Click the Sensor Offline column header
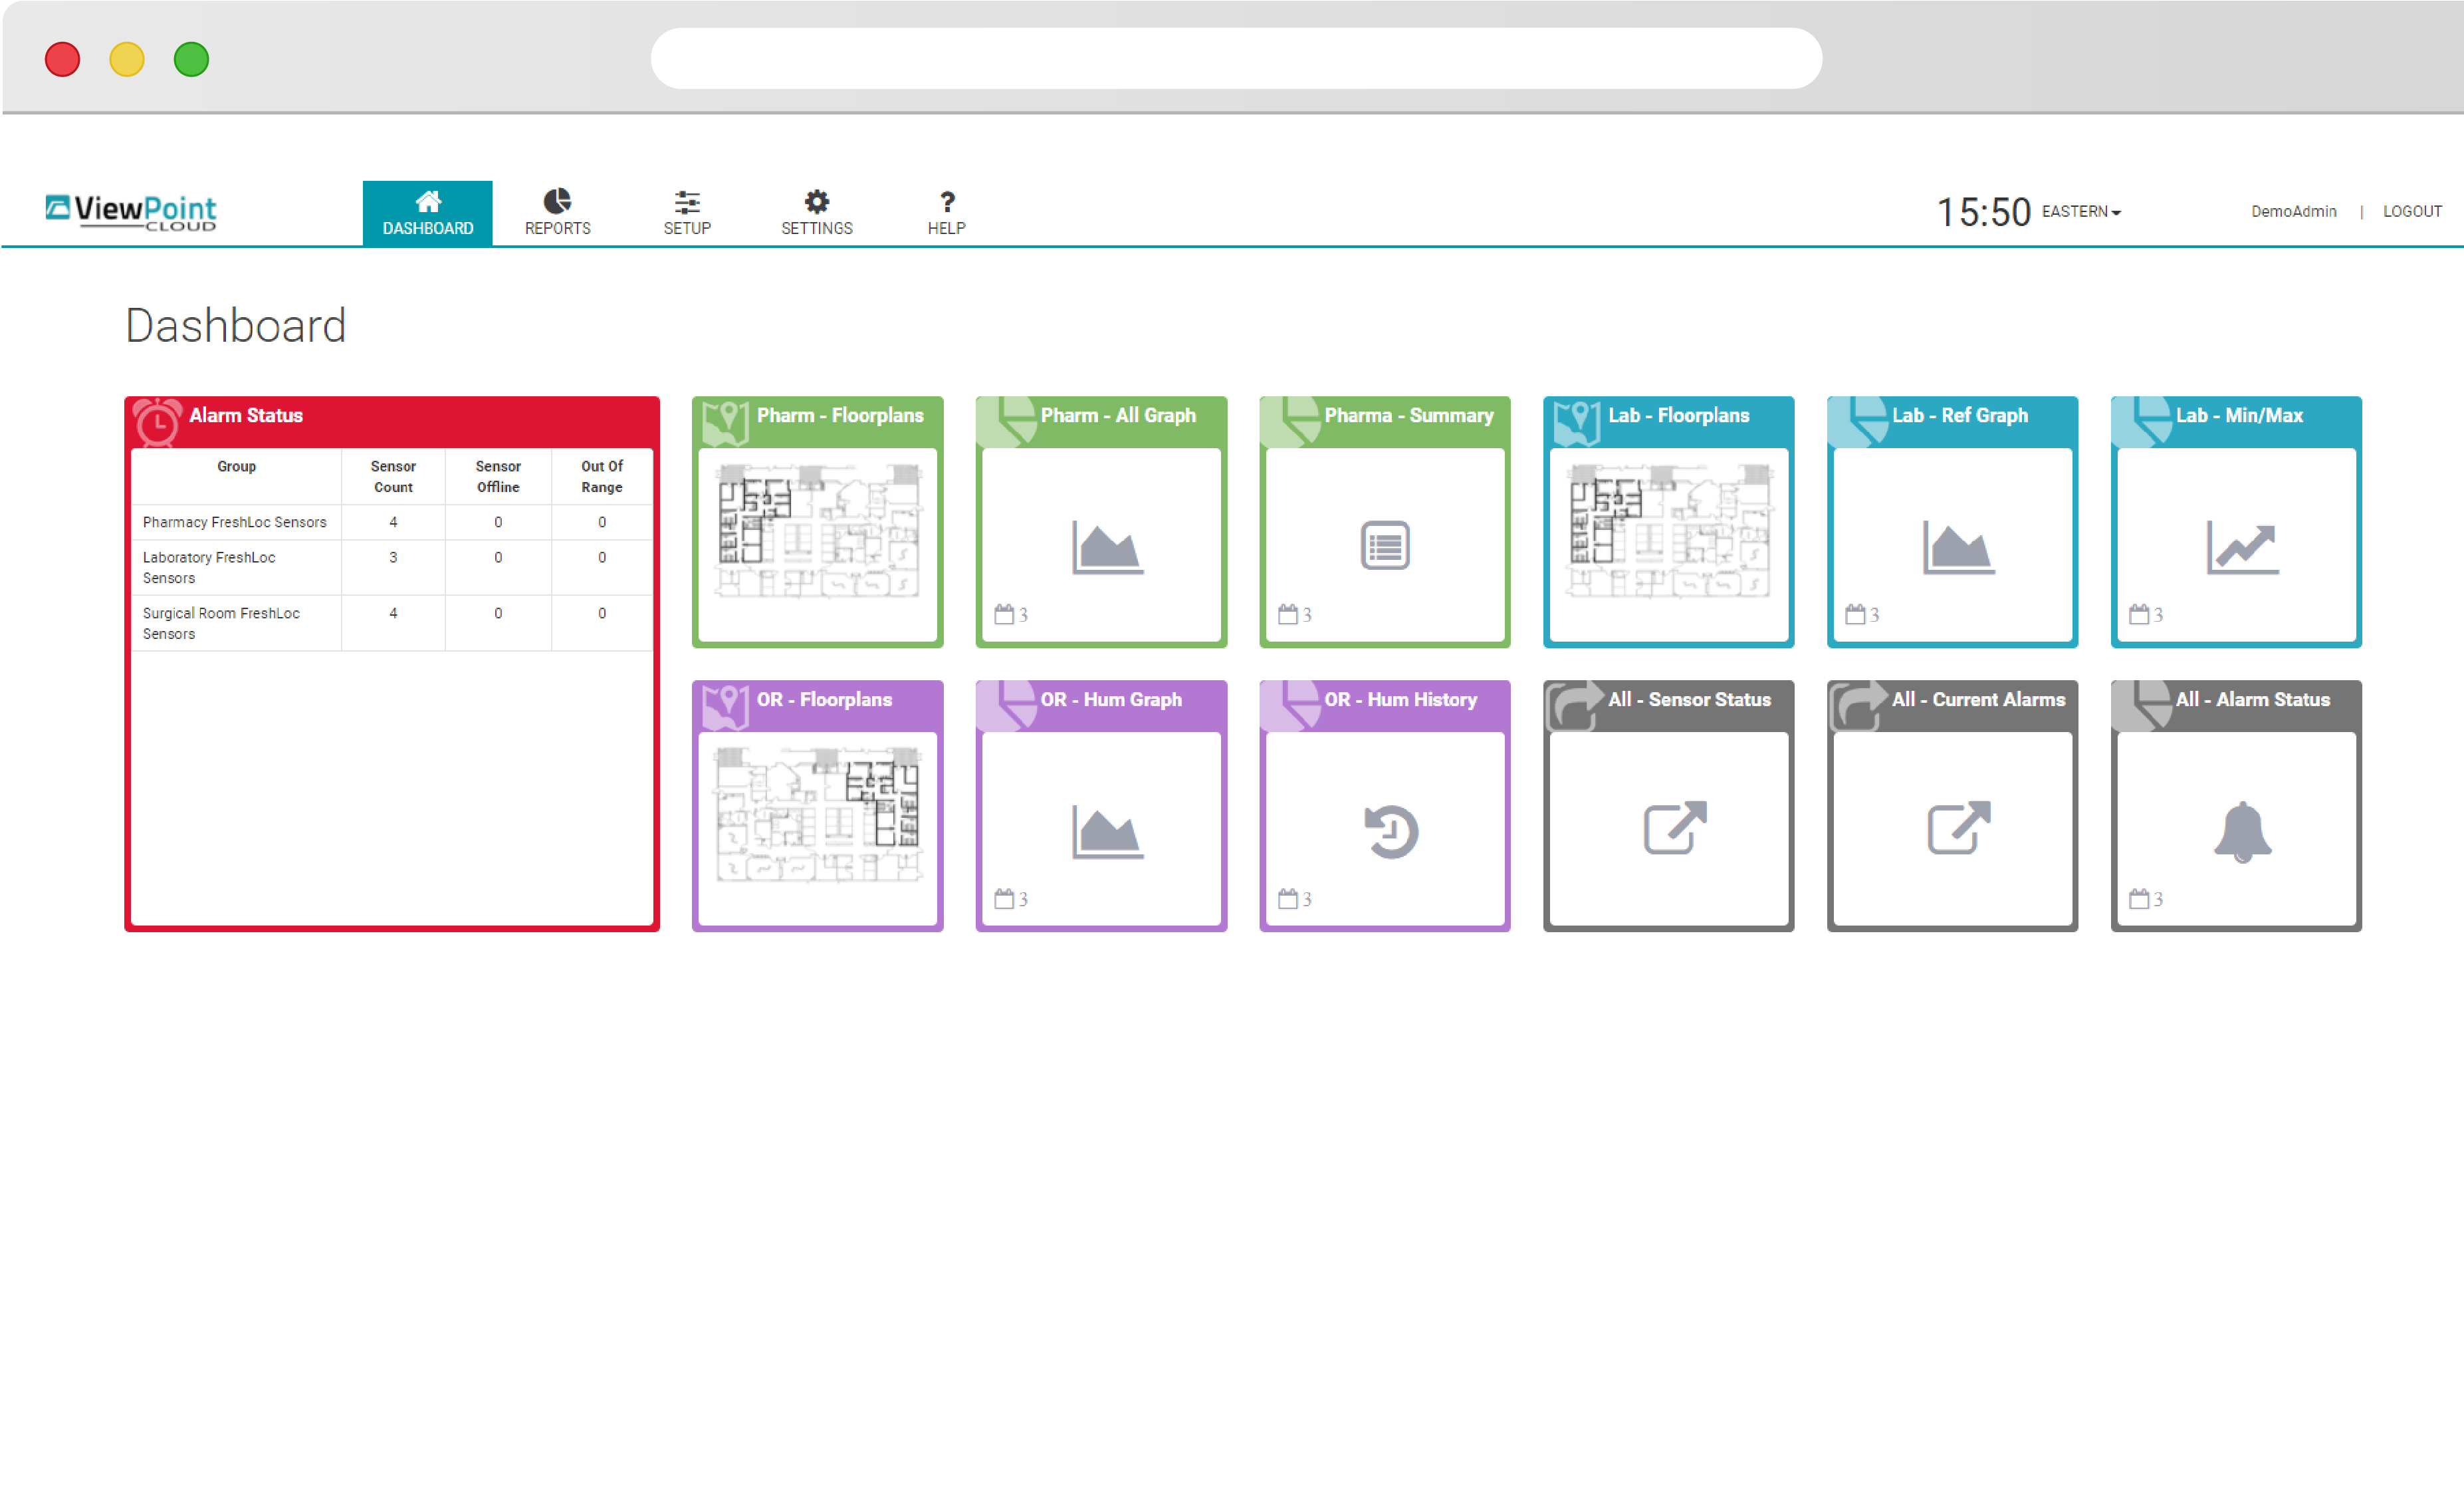 point(498,477)
